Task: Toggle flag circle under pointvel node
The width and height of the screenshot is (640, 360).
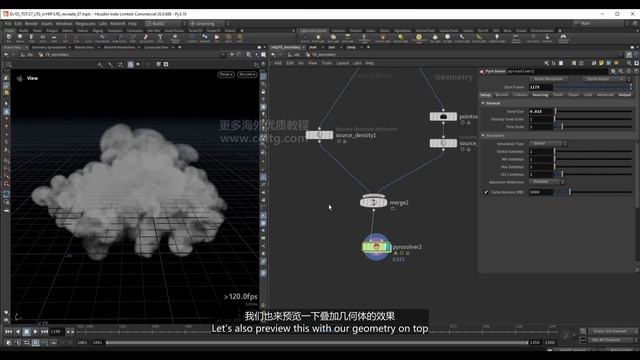Action: point(462,122)
